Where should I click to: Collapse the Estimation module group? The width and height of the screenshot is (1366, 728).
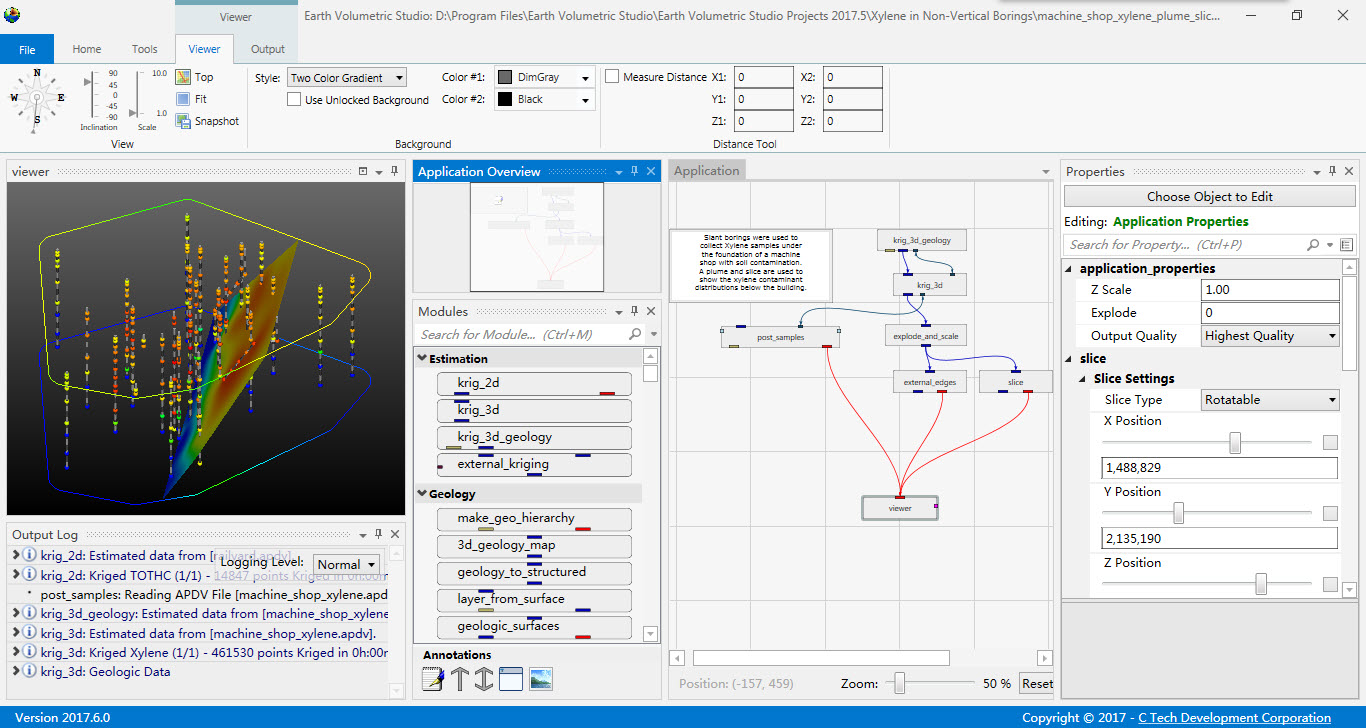pyautogui.click(x=421, y=359)
